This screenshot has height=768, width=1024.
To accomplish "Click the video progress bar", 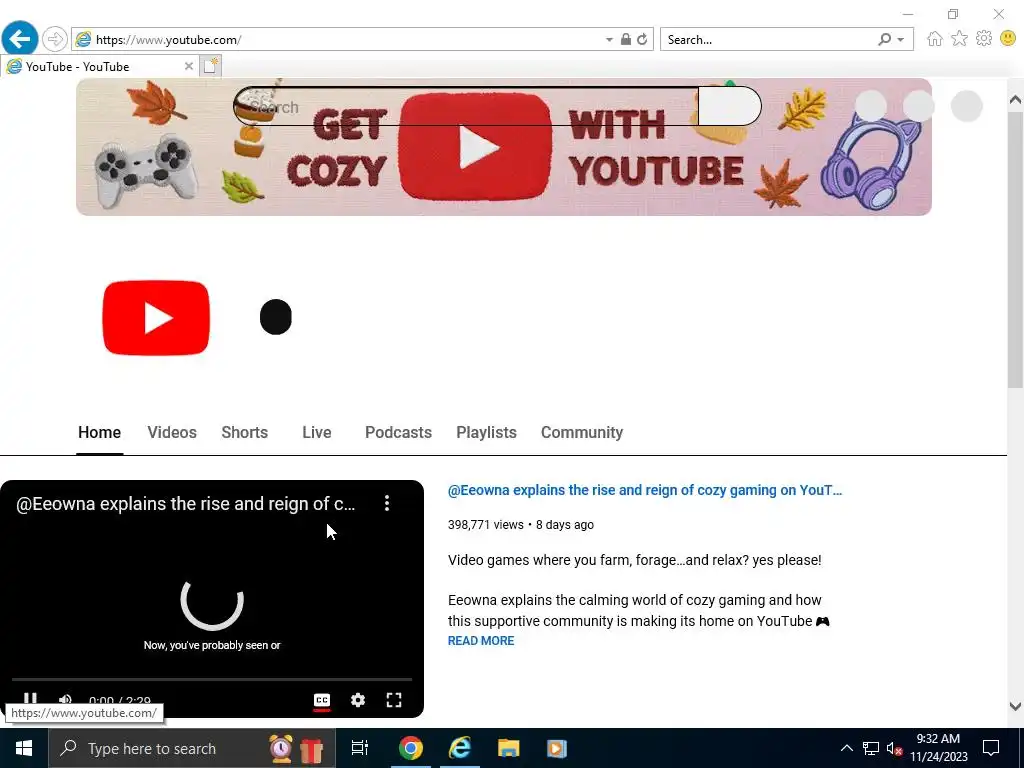I will pyautogui.click(x=212, y=680).
